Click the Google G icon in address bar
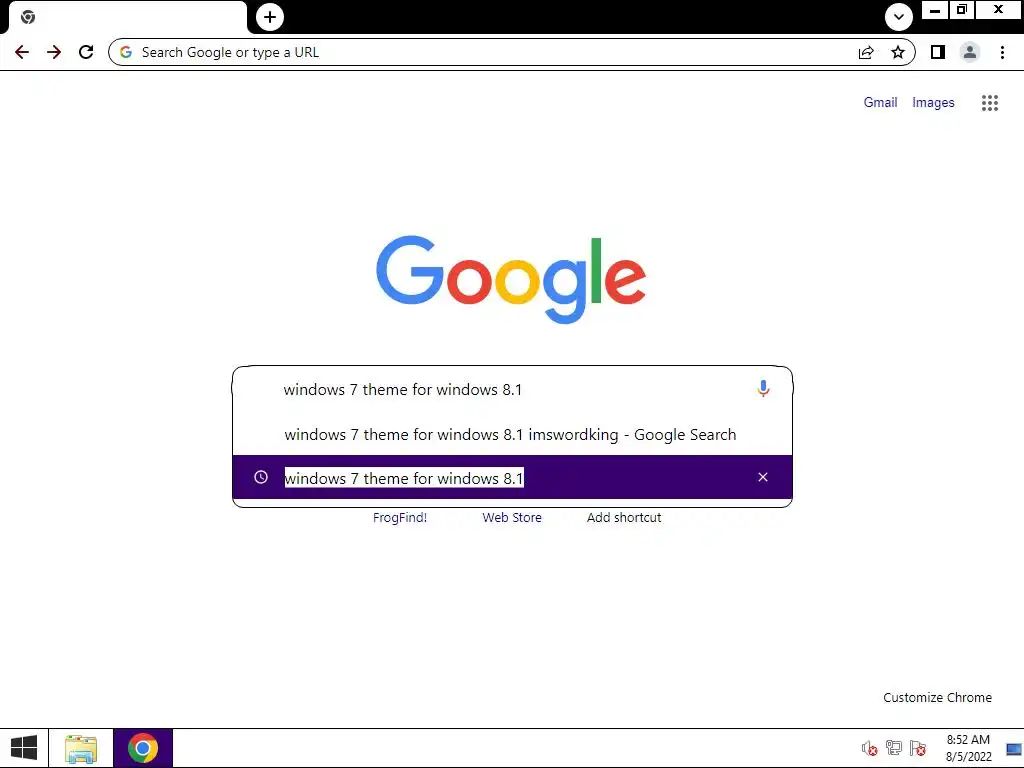Screen dimensions: 1024x768 [x=126, y=52]
